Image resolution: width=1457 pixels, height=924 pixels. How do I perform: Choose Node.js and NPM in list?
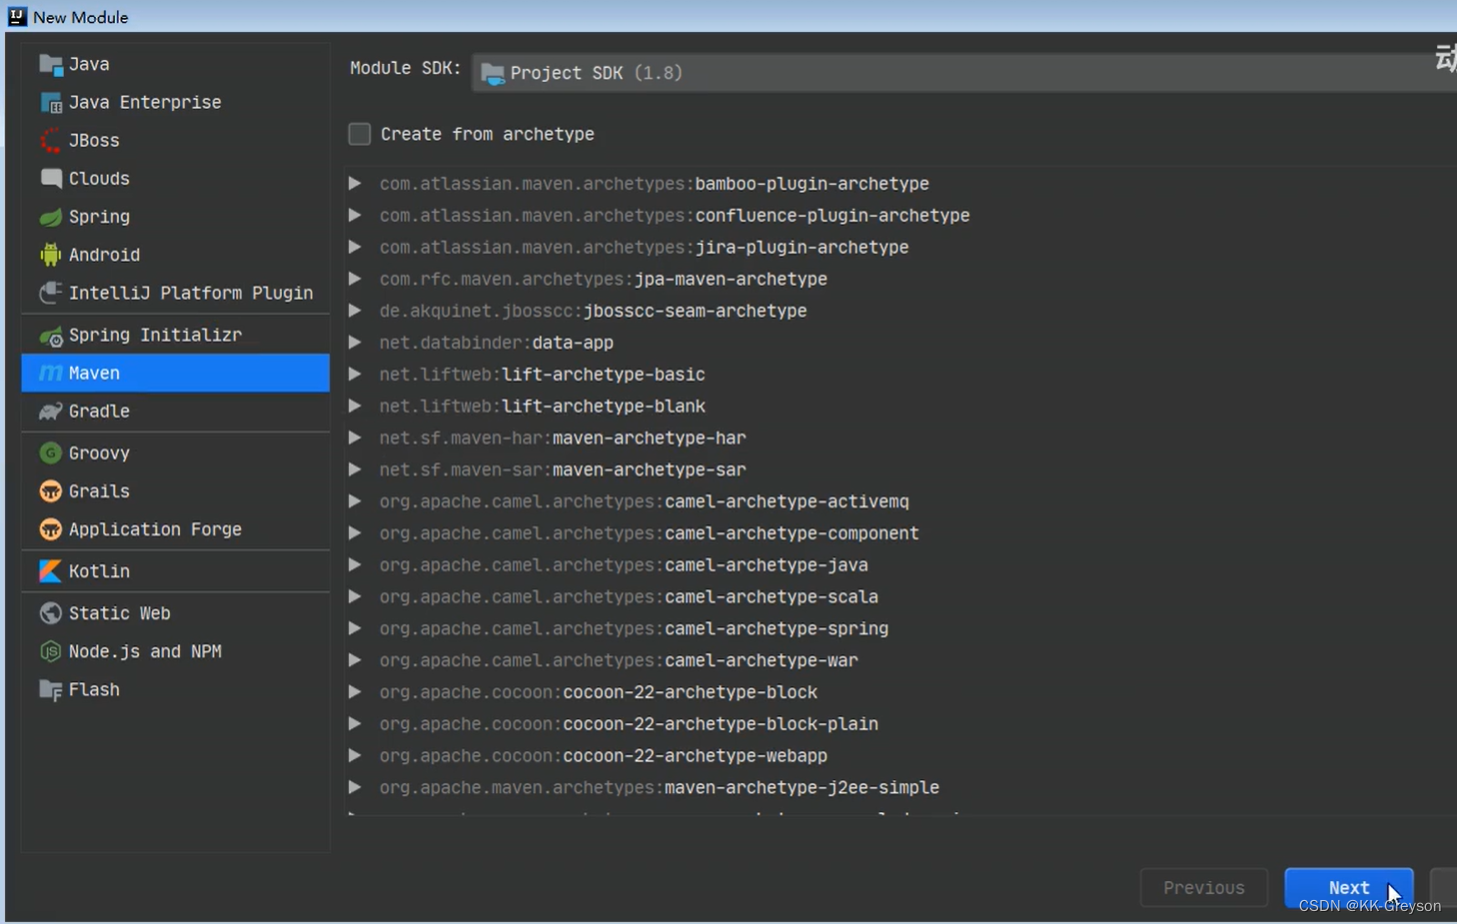[175, 651]
